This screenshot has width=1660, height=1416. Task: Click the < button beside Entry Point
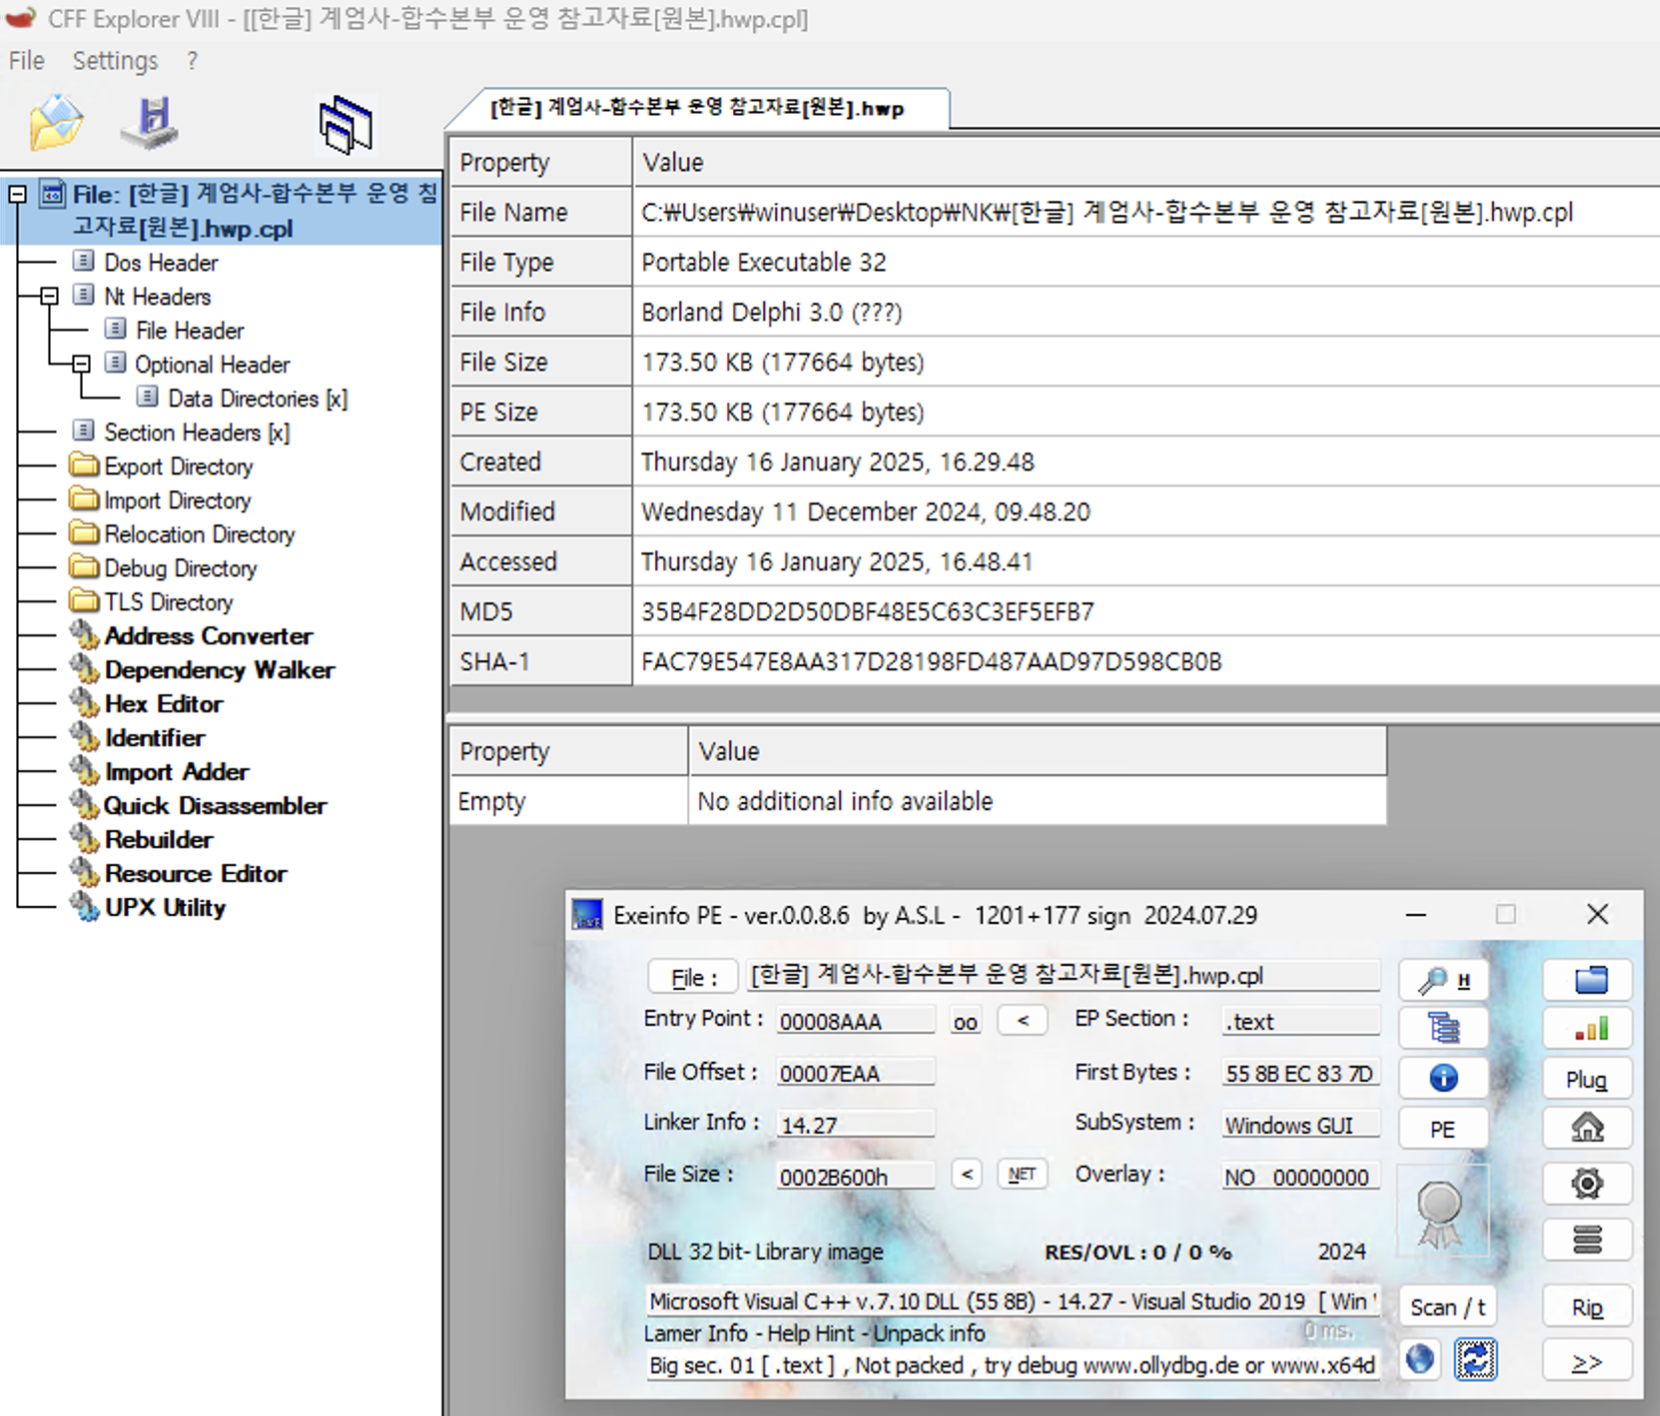(x=1022, y=1021)
